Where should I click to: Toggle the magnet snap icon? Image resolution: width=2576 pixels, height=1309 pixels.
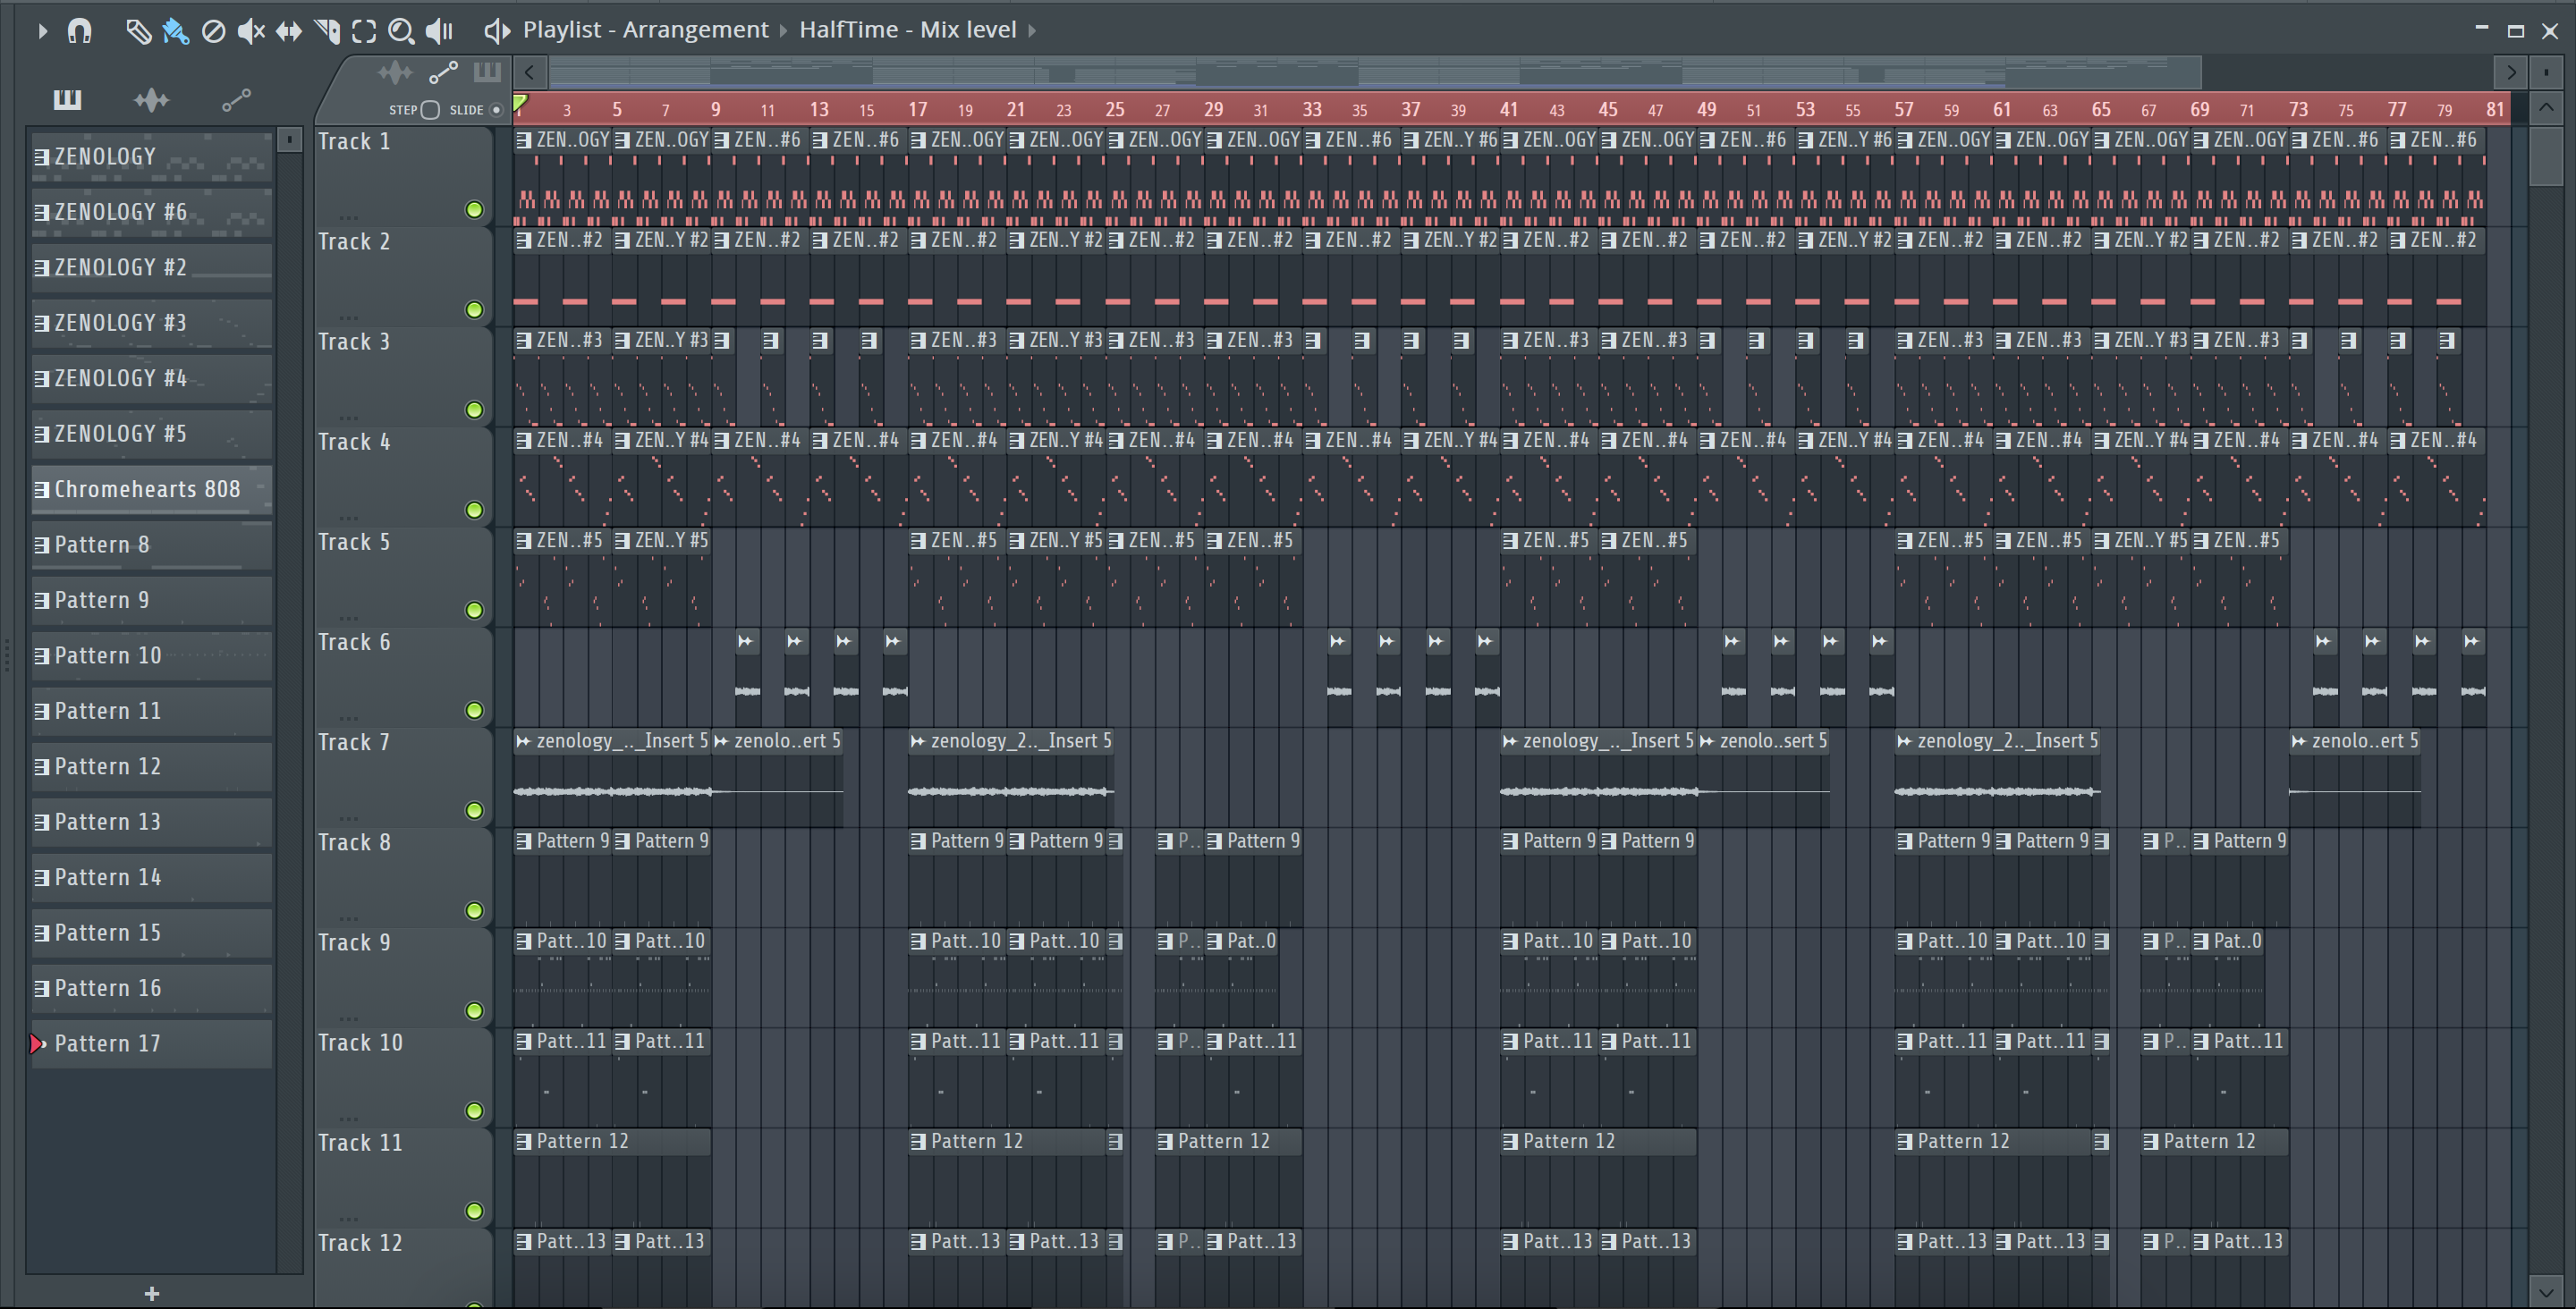[79, 31]
